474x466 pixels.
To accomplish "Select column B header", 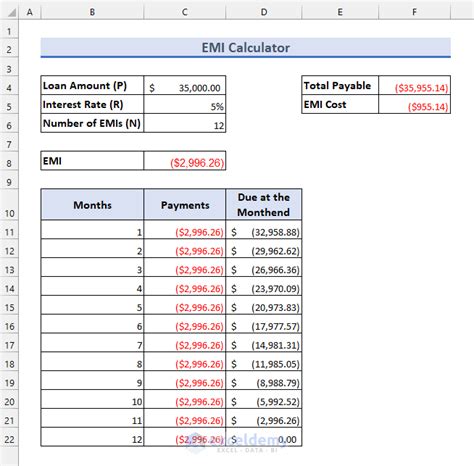I will tap(92, 12).
